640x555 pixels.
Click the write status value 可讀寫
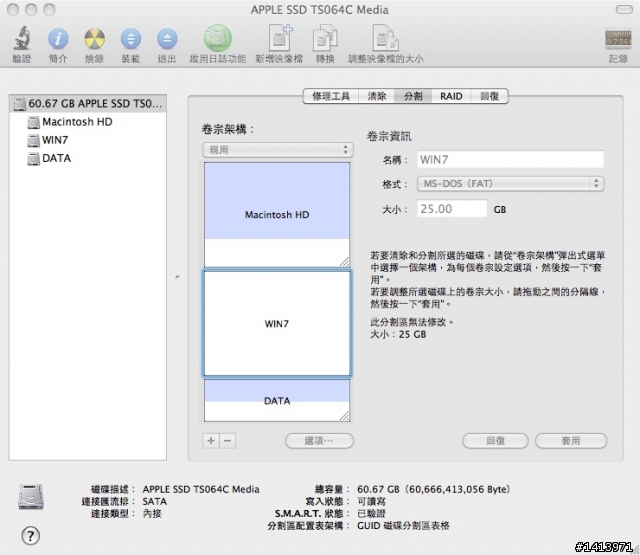coord(371,501)
